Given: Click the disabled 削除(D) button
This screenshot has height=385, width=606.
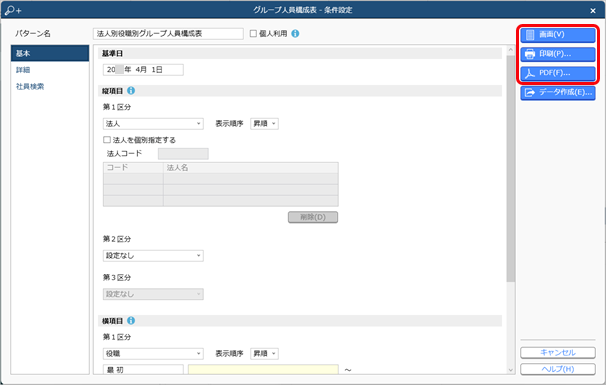Looking at the screenshot, I should 313,217.
